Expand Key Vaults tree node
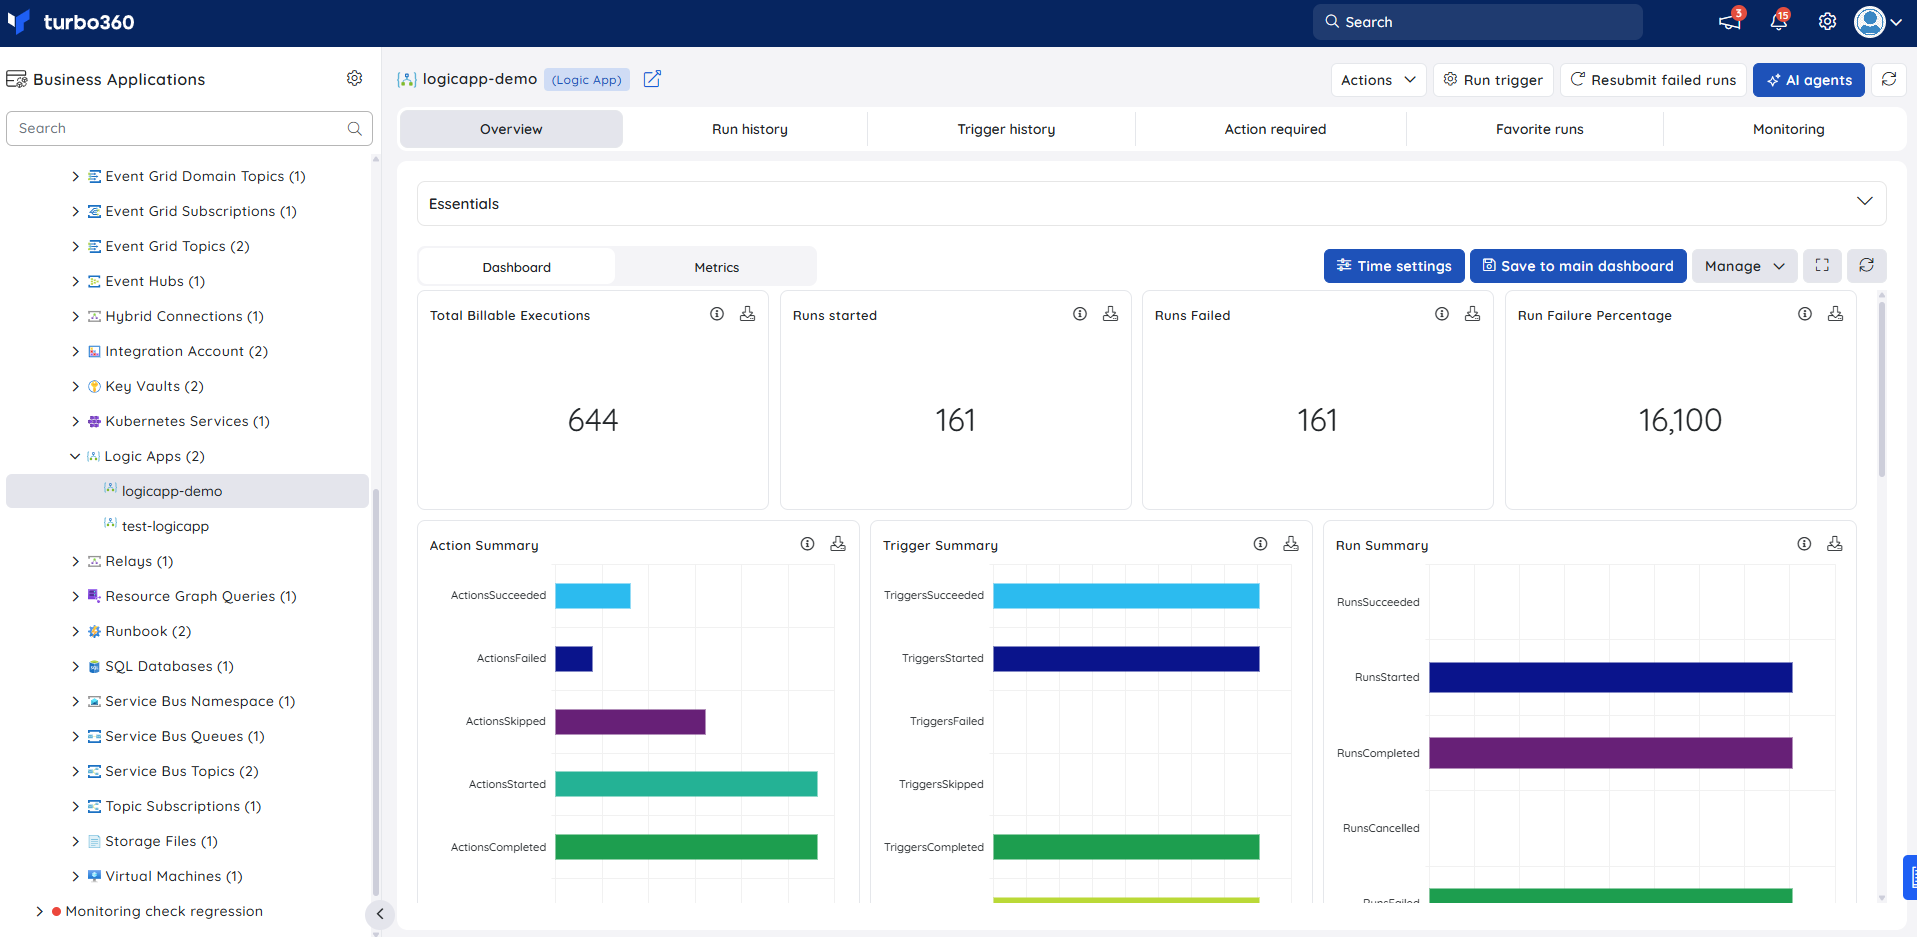The width and height of the screenshot is (1917, 937). pos(75,386)
